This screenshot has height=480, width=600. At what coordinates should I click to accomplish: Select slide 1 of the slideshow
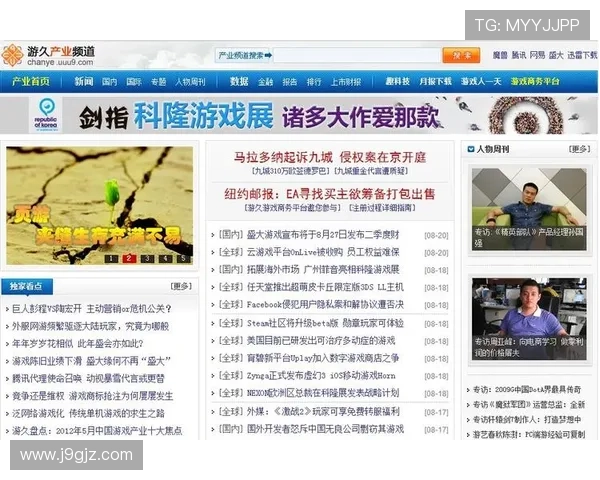pyautogui.click(x=111, y=258)
